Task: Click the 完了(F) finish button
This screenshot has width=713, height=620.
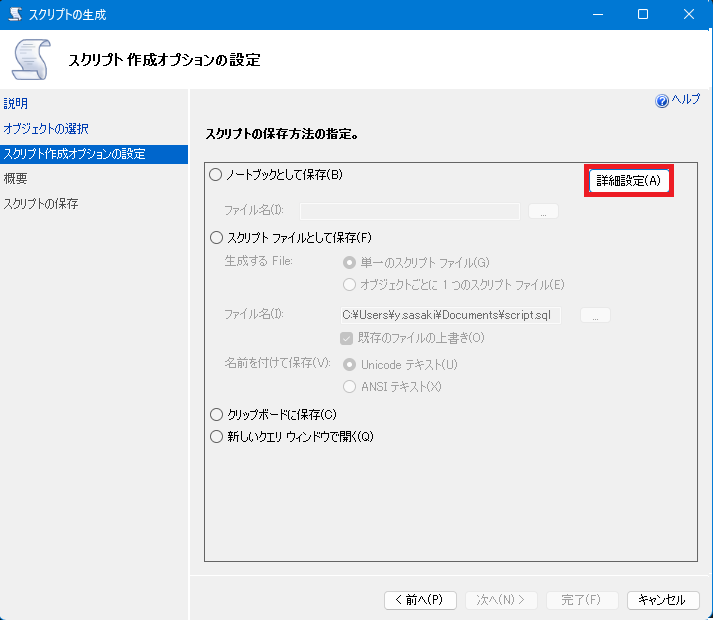Action: 582,600
